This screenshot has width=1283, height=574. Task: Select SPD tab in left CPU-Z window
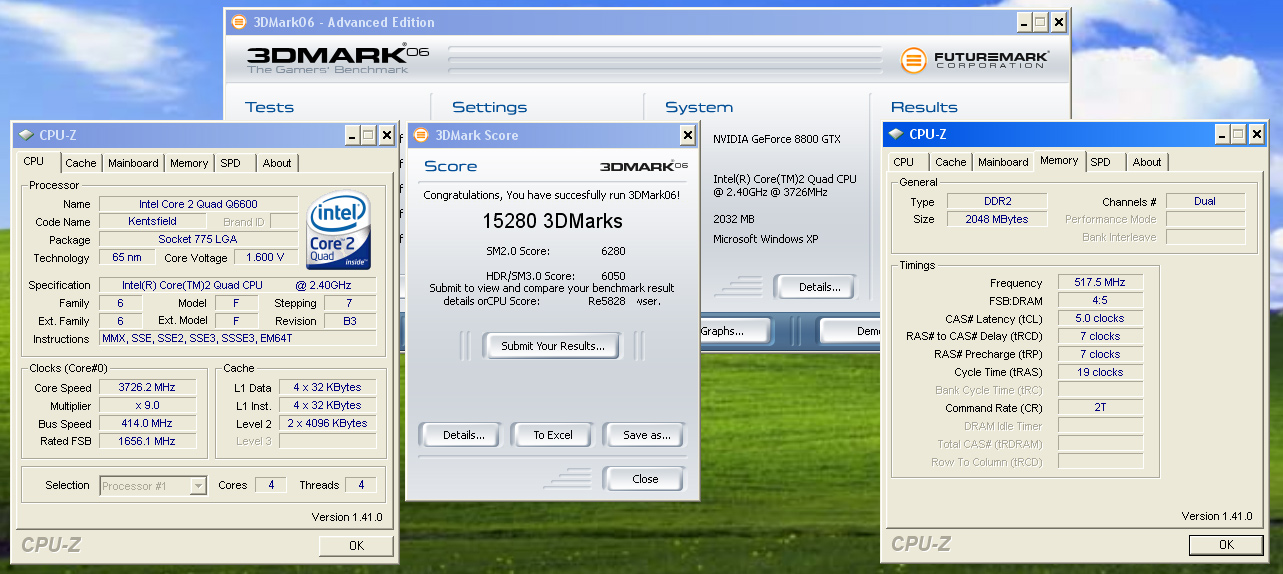pyautogui.click(x=230, y=163)
